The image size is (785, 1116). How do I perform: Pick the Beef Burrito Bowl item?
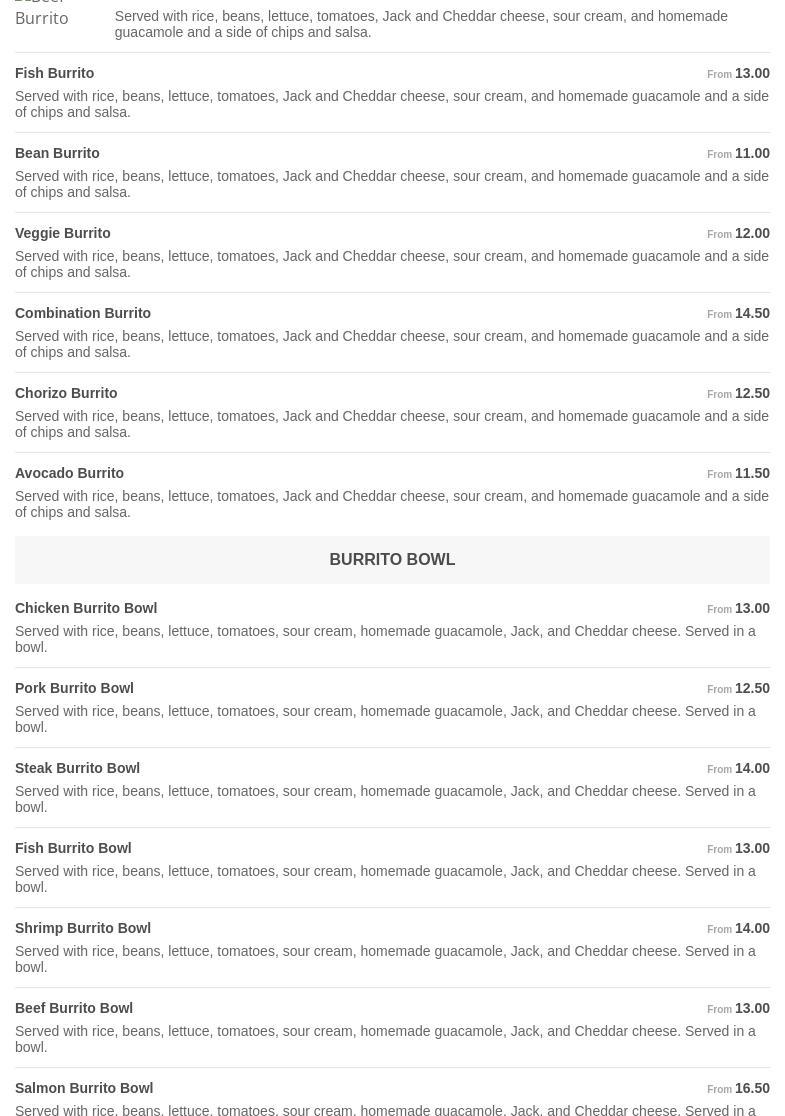[x=74, y=1008]
